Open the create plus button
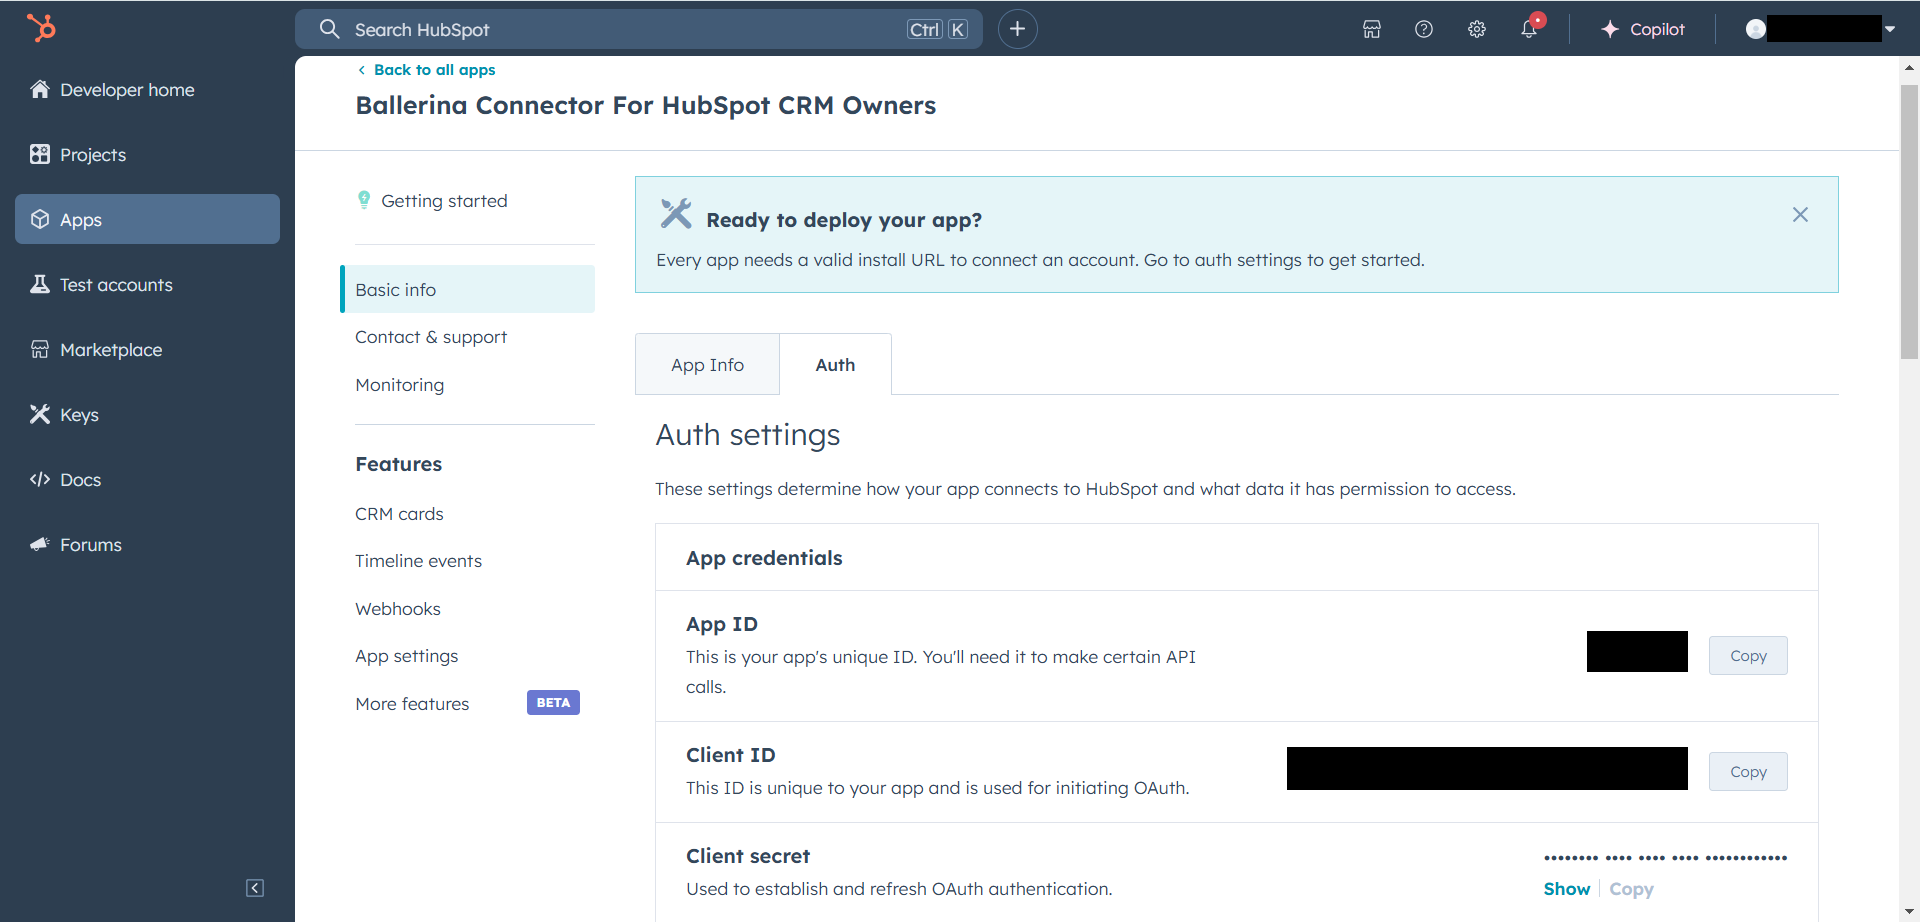 point(1017,29)
